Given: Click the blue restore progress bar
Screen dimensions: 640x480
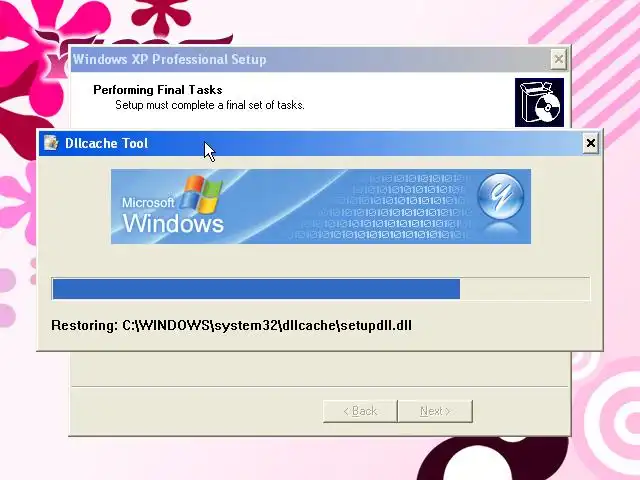Looking at the screenshot, I should (321, 289).
